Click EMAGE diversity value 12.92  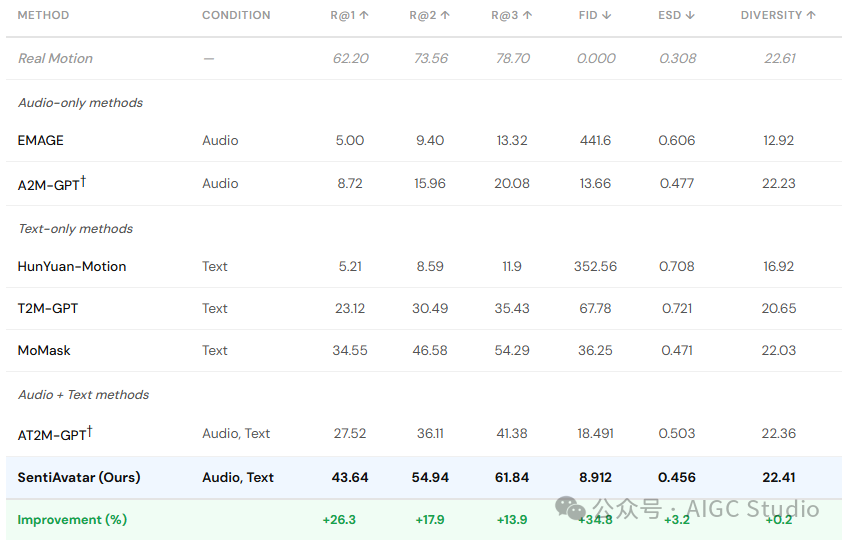point(778,140)
